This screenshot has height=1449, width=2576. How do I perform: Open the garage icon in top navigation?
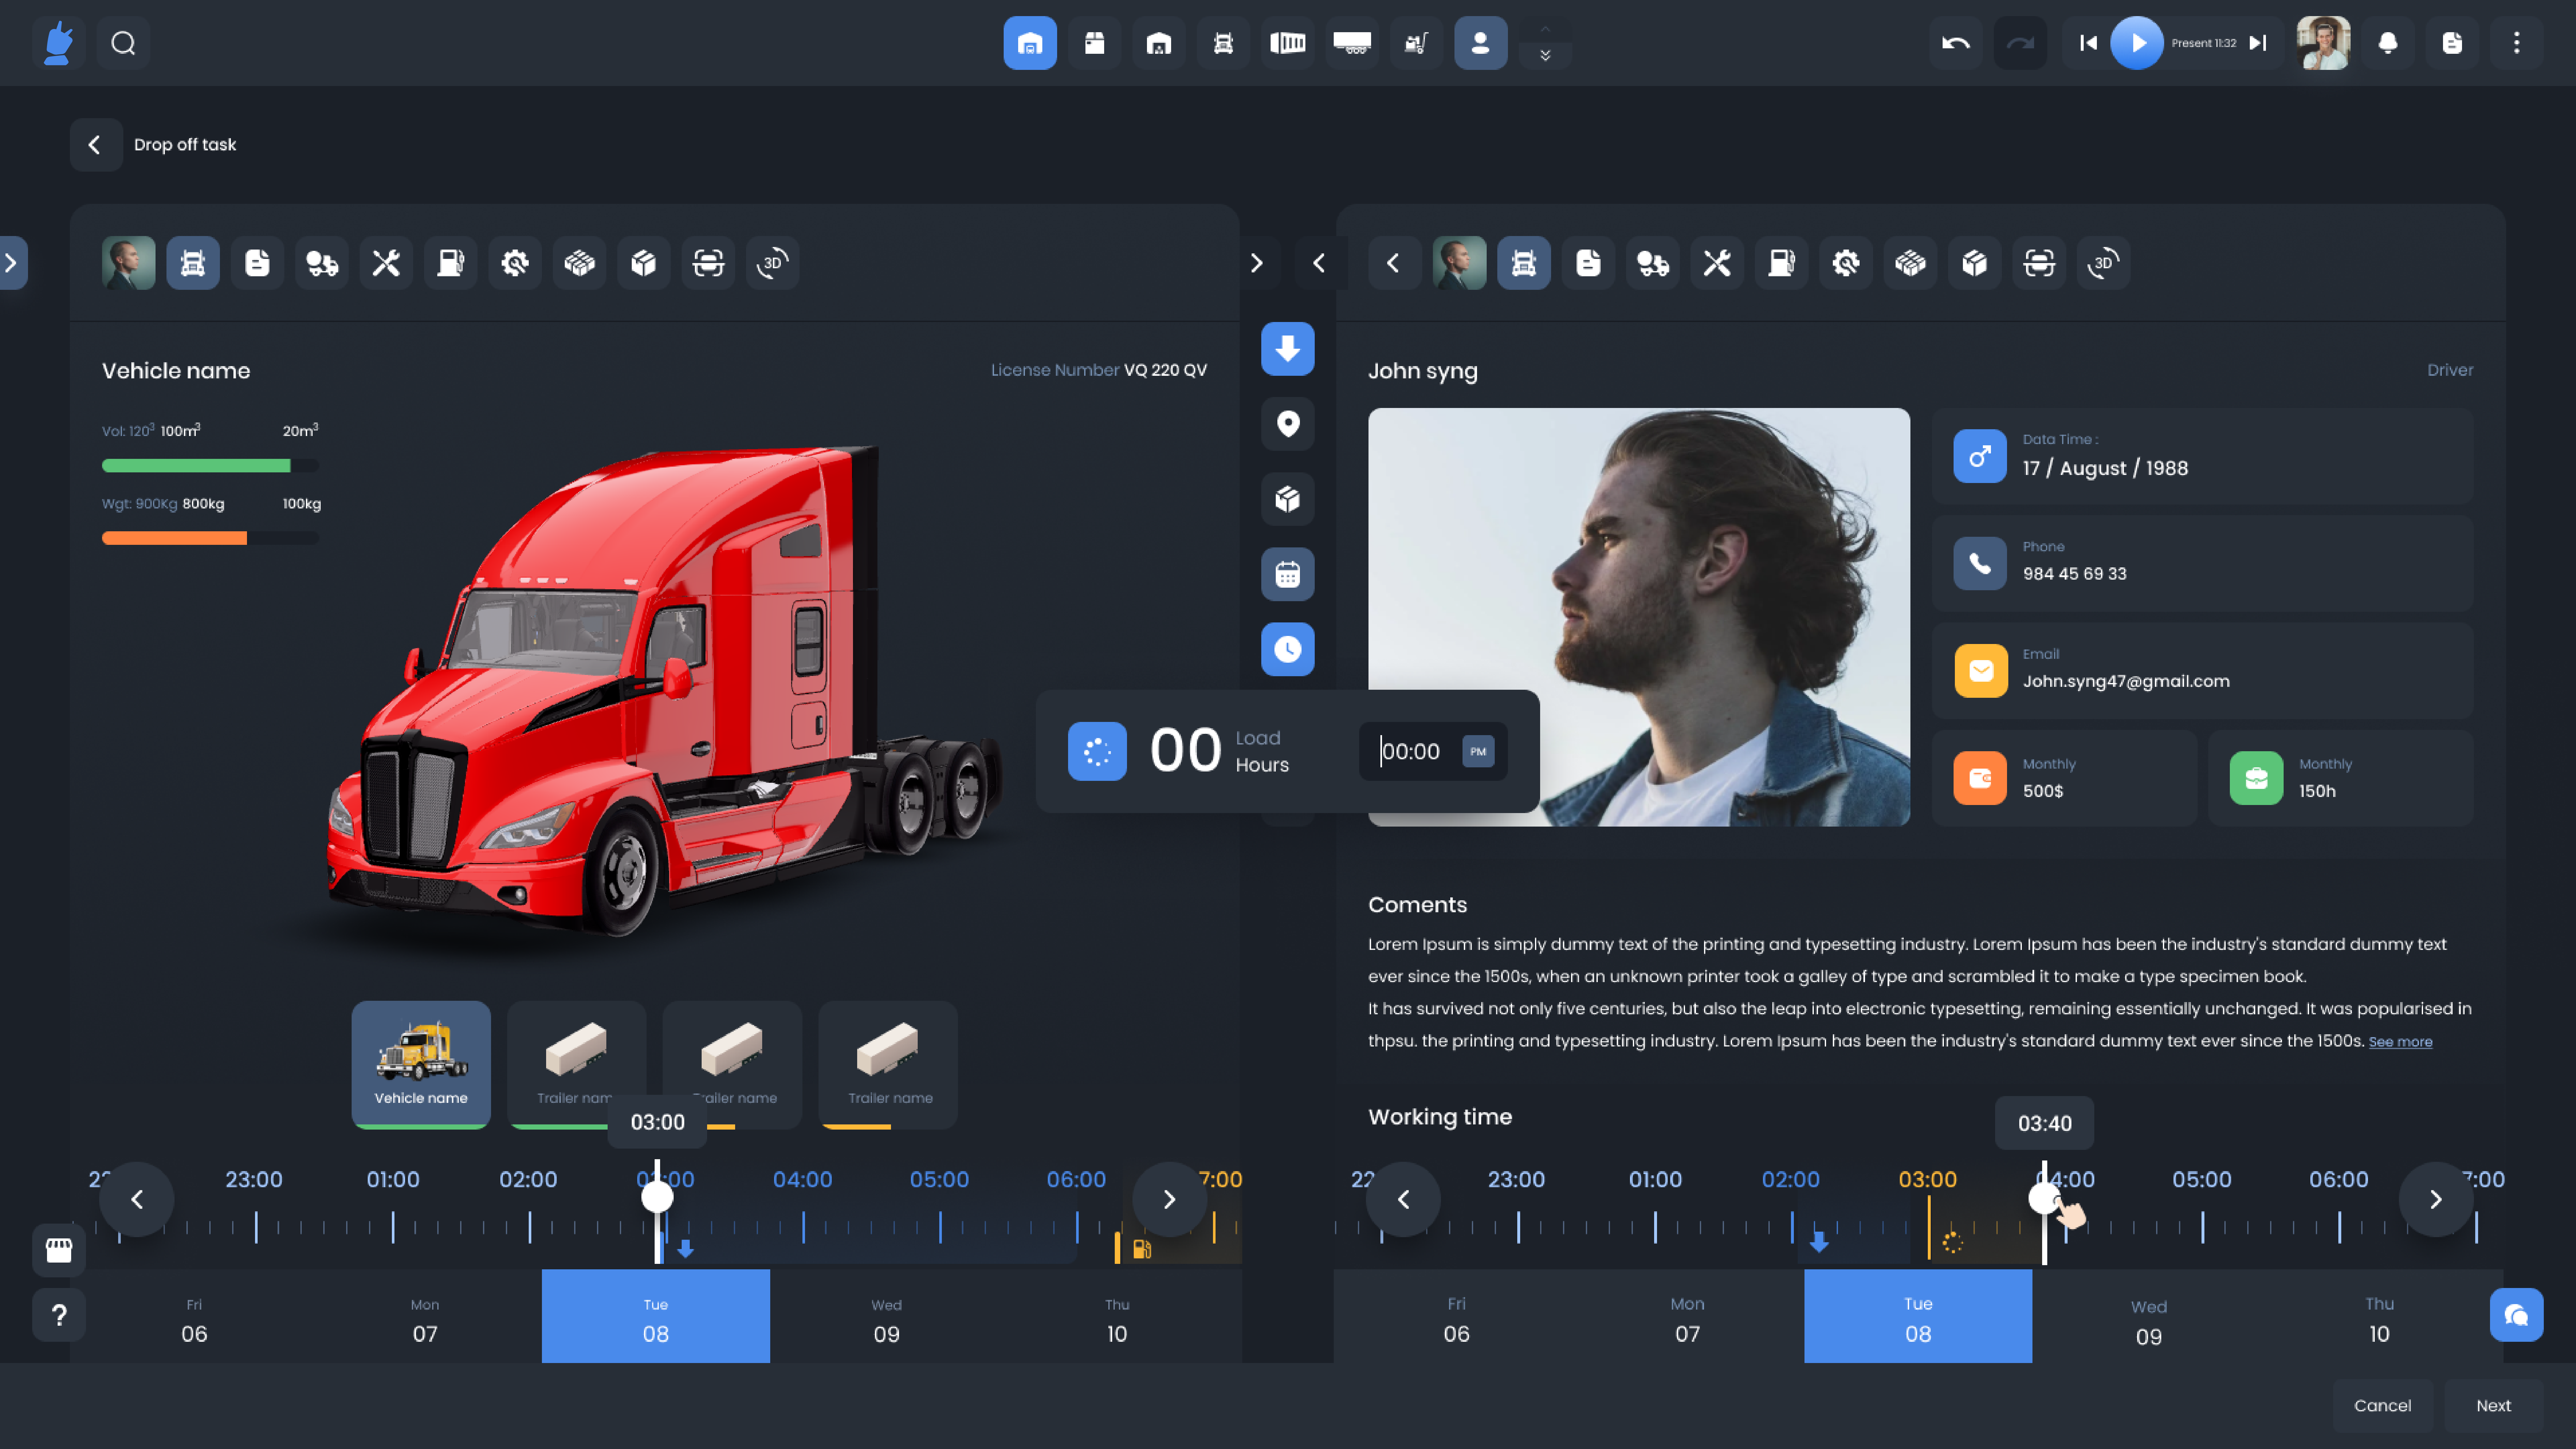(x=1159, y=43)
